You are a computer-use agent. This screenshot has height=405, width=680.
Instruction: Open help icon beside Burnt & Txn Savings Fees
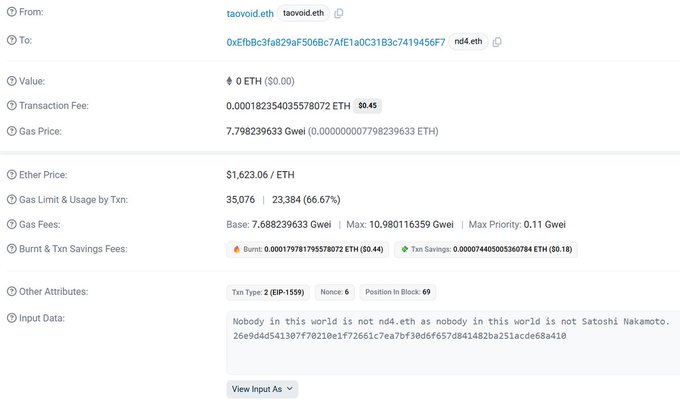click(12, 249)
